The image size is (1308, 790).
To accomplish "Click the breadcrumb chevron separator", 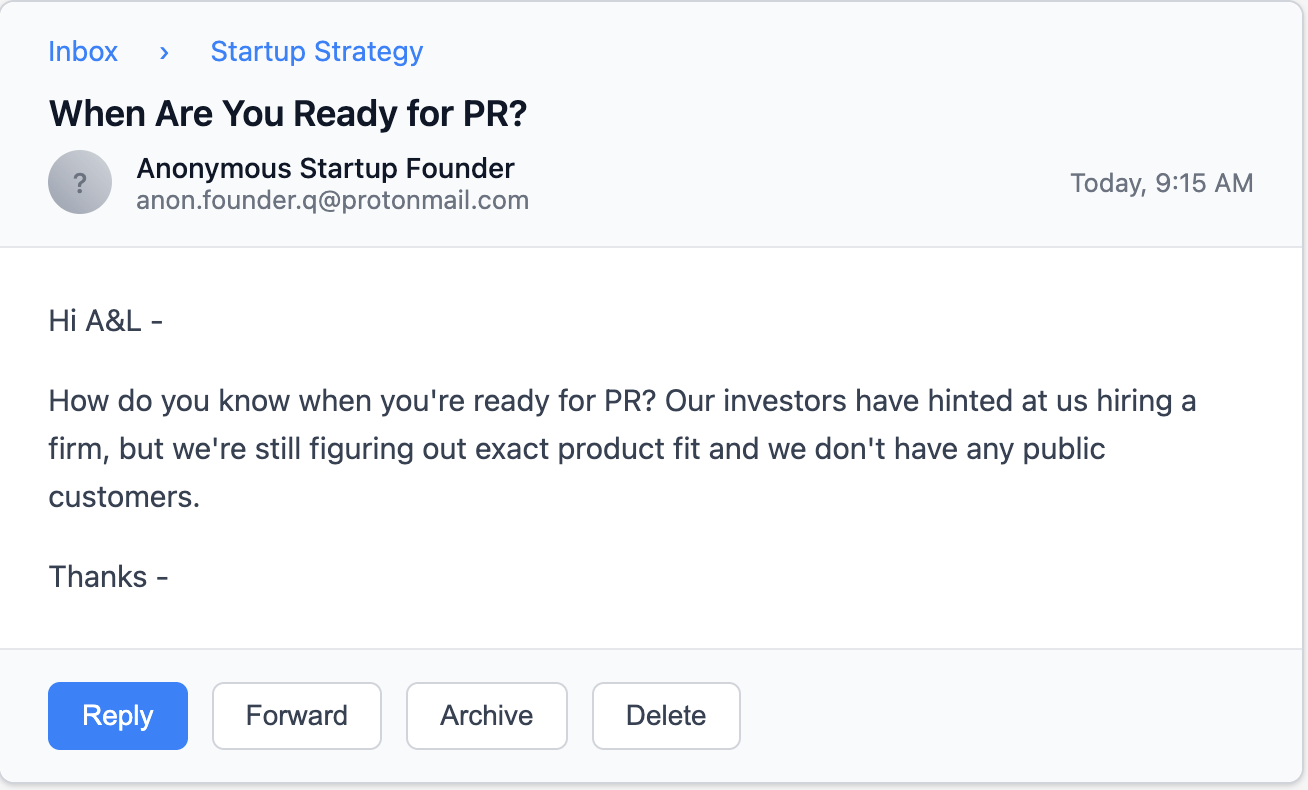I will coord(164,52).
